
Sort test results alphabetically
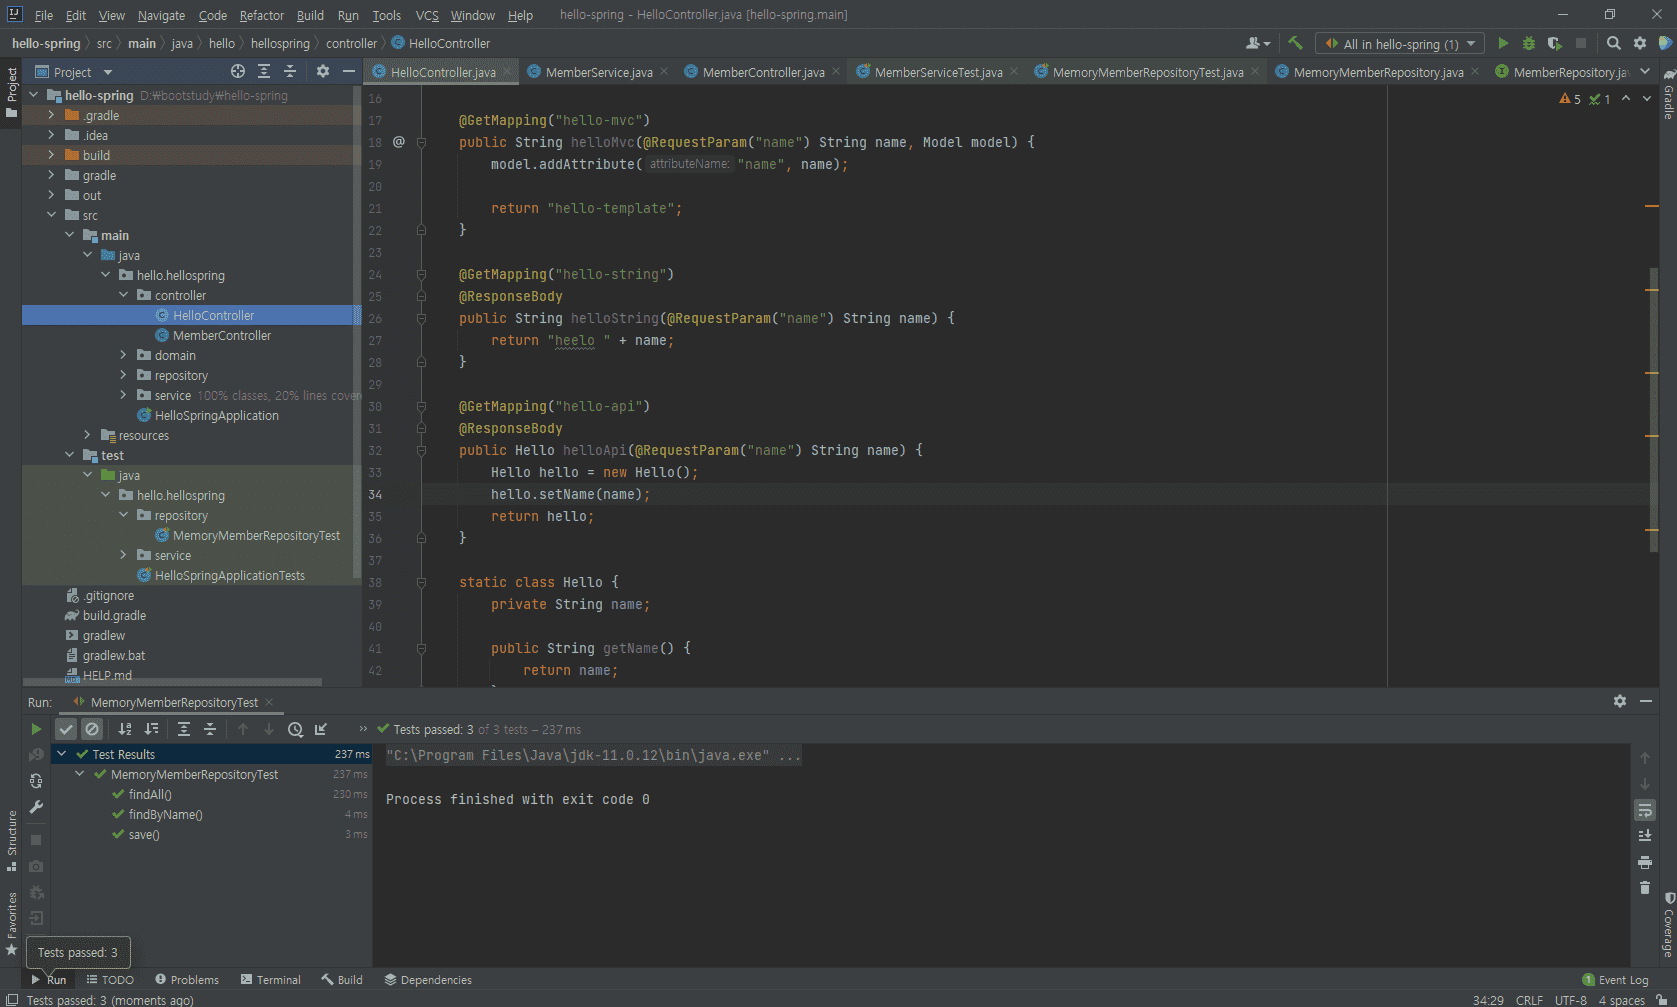125,729
